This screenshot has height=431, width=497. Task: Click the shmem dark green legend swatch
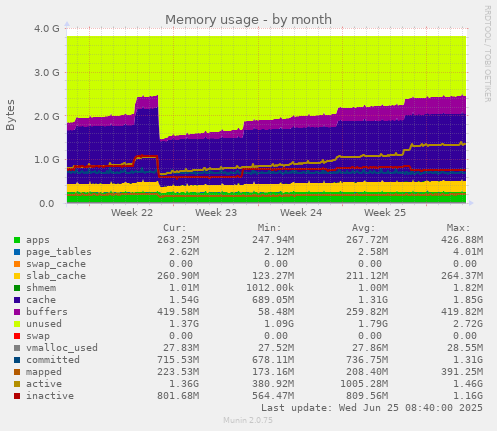coord(17,288)
